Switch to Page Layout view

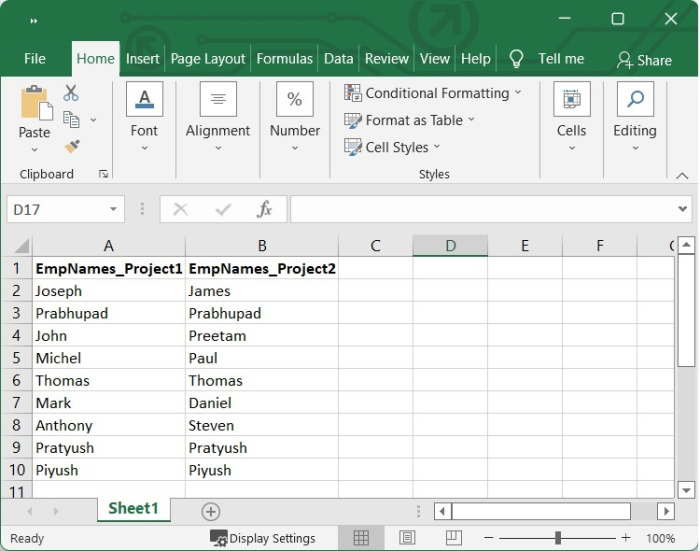407,538
